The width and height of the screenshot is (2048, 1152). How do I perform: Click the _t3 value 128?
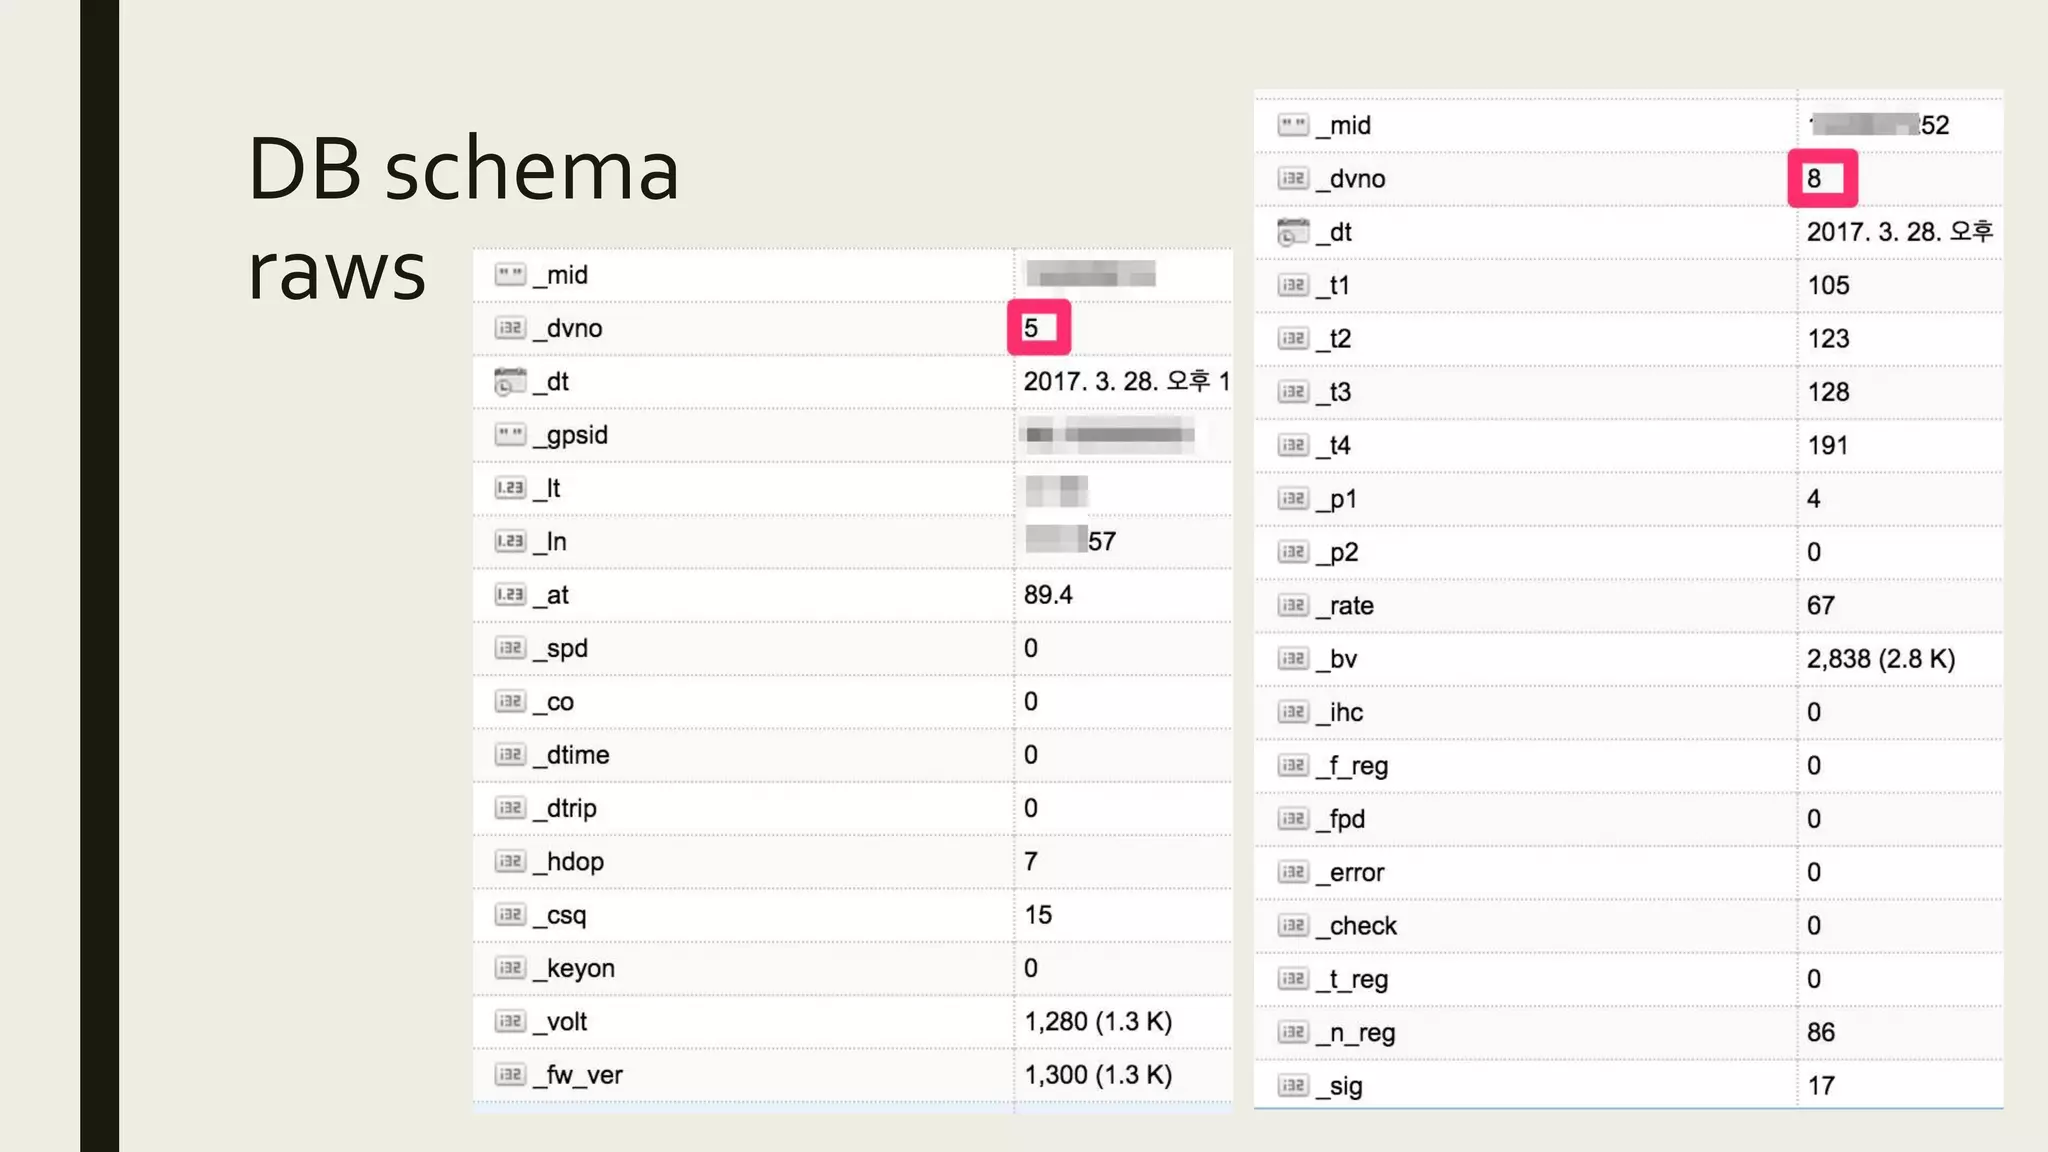[x=1828, y=392]
